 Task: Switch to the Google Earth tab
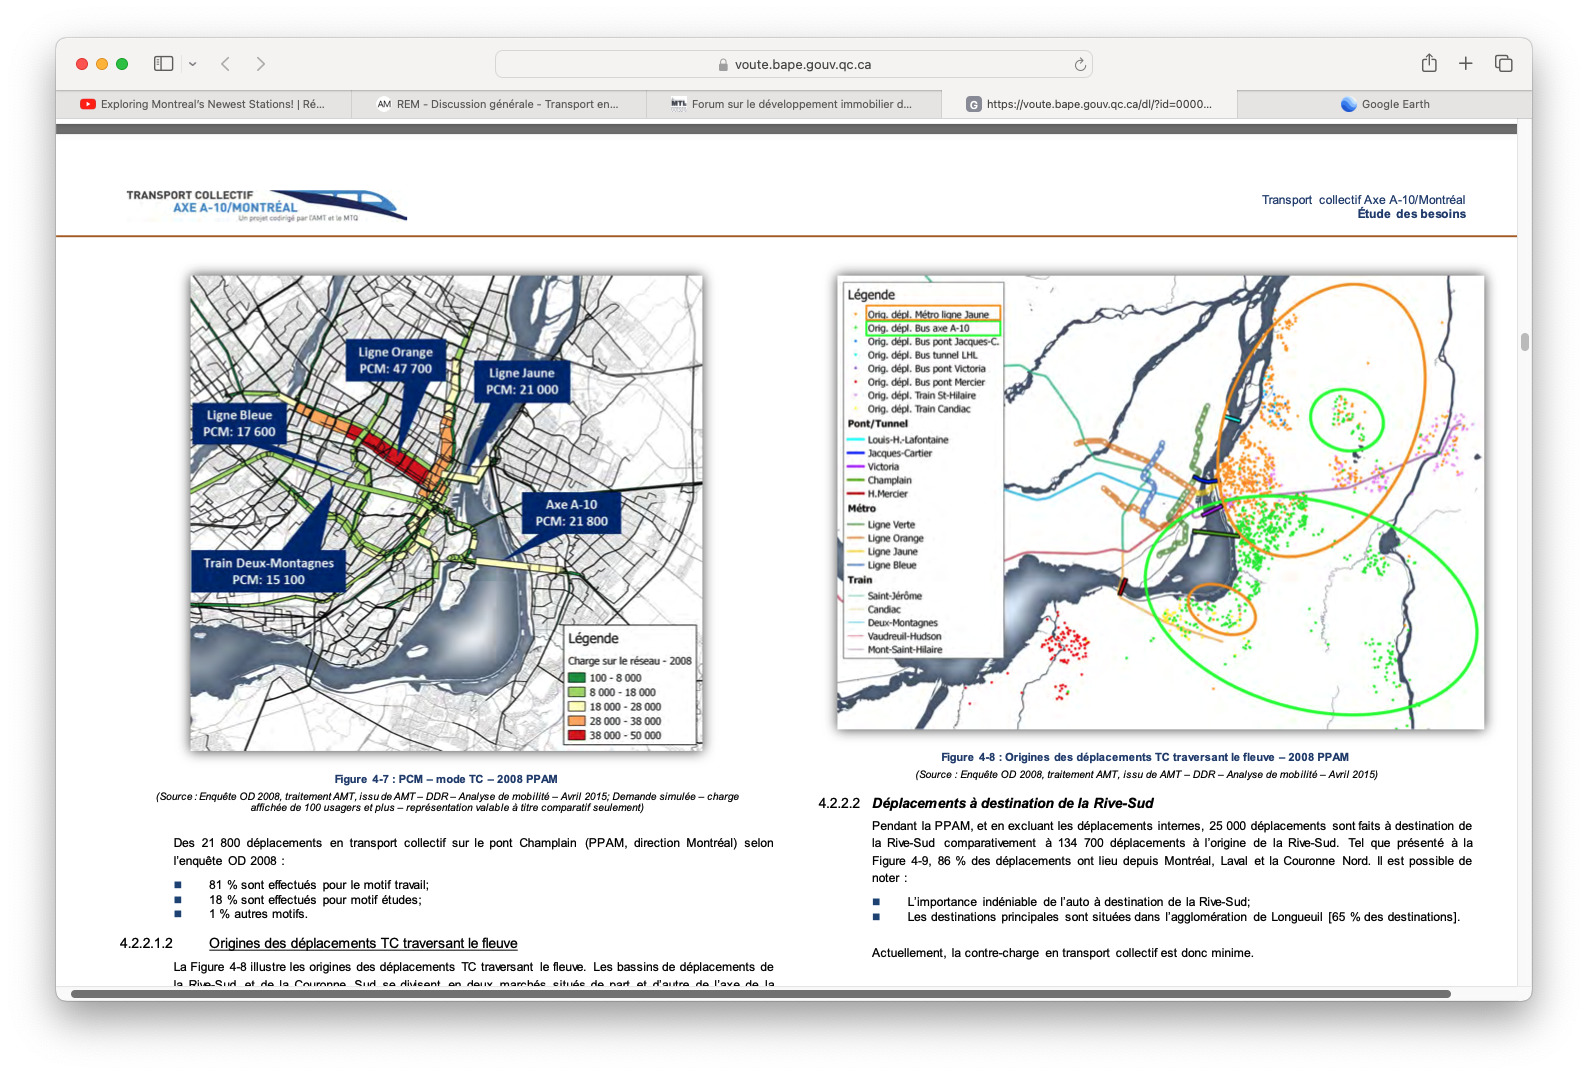coord(1384,104)
